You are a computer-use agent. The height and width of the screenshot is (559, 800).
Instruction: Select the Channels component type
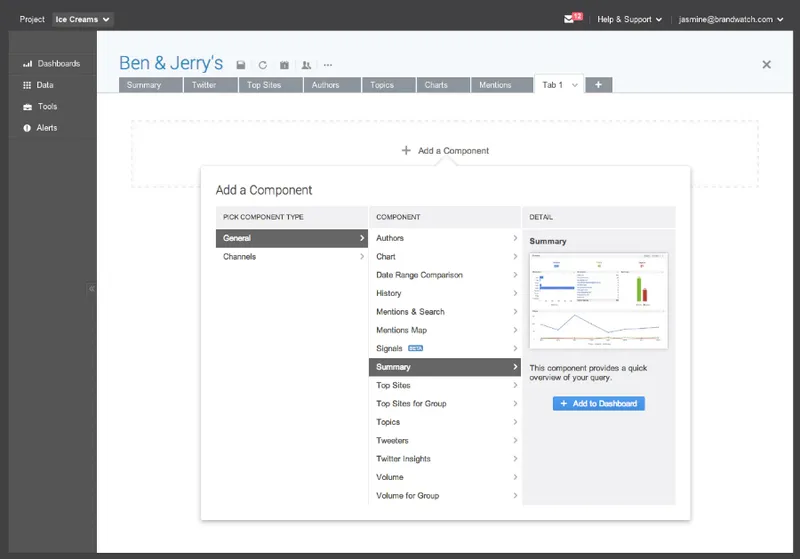[x=292, y=257]
